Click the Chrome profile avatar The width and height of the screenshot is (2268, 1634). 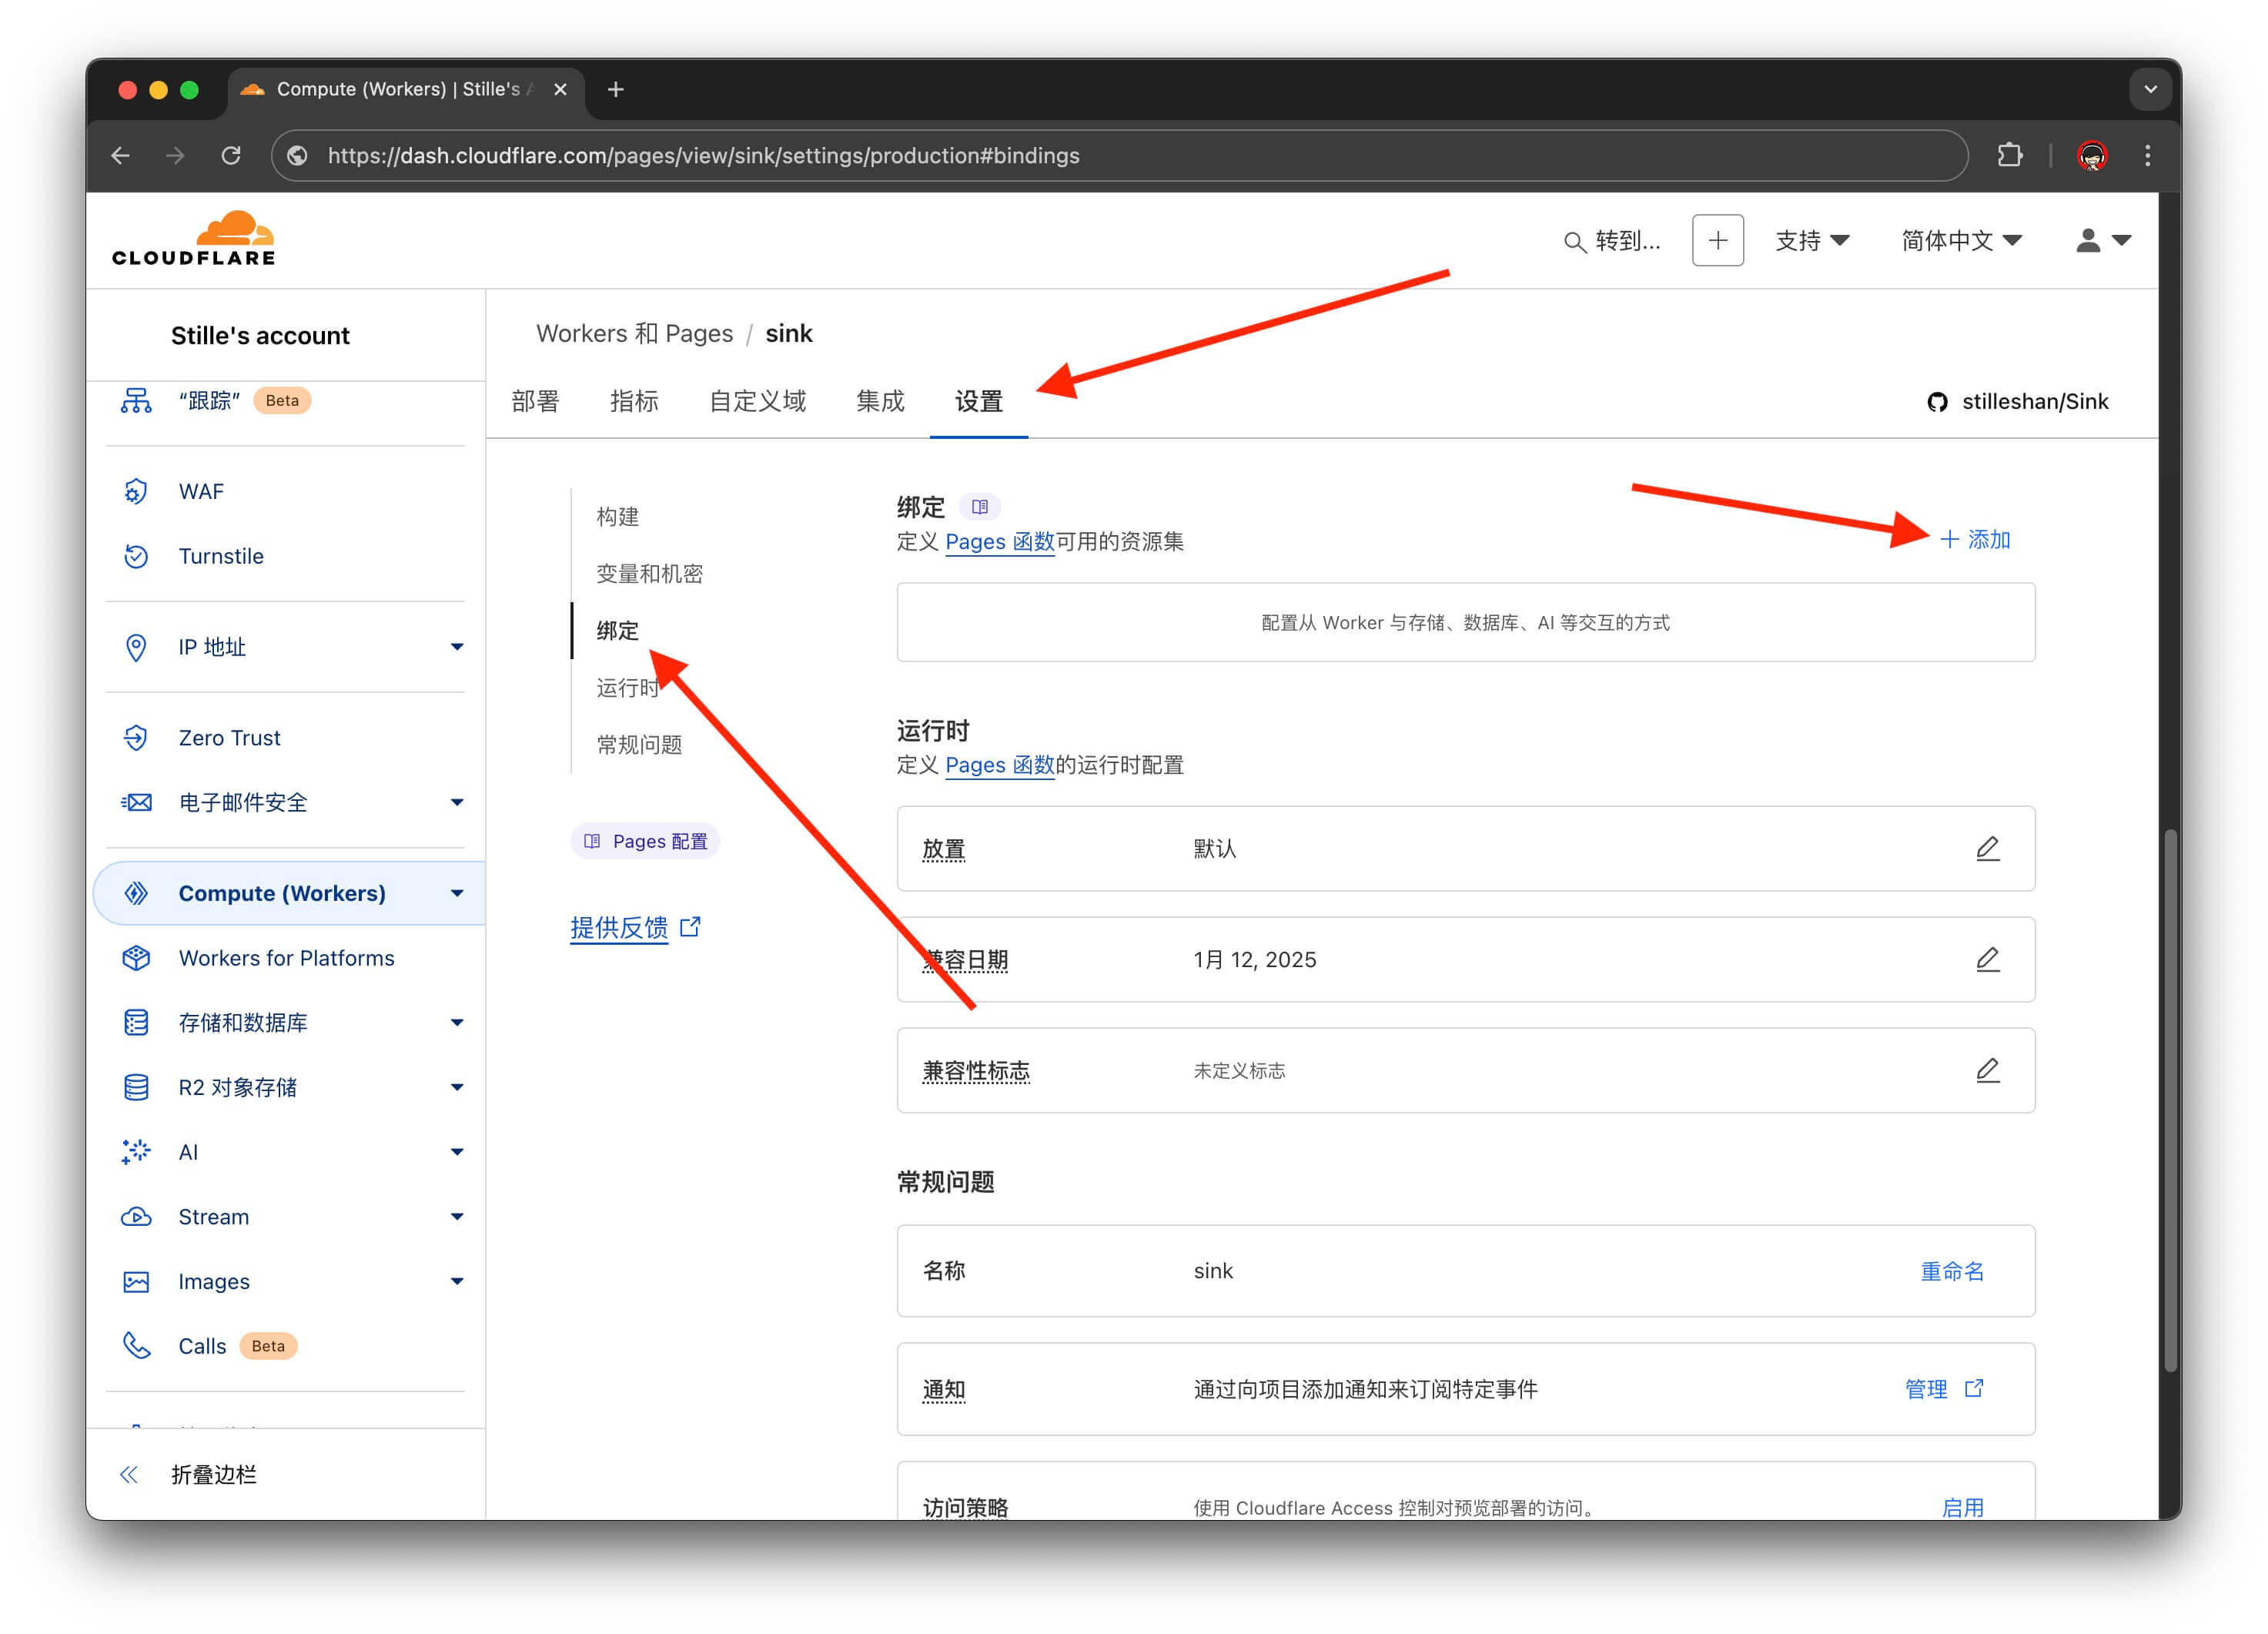(x=2091, y=155)
